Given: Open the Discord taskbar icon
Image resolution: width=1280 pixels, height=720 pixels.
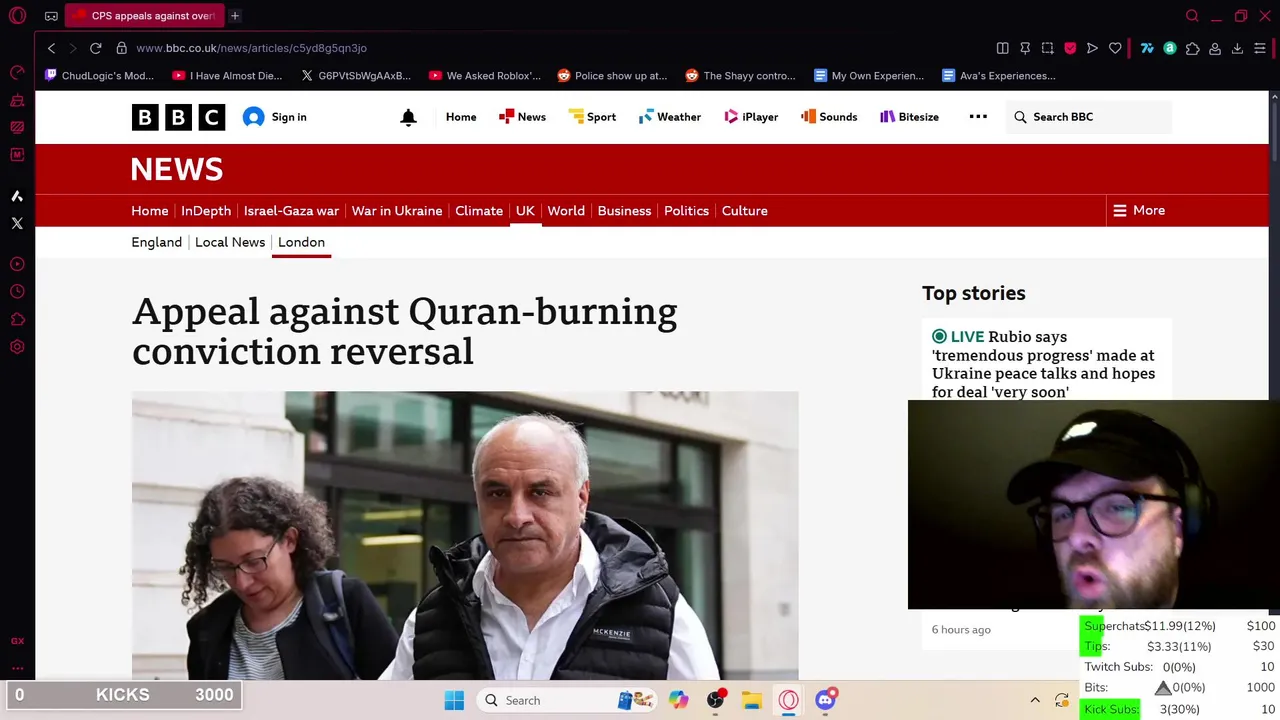Looking at the screenshot, I should pyautogui.click(x=826, y=700).
